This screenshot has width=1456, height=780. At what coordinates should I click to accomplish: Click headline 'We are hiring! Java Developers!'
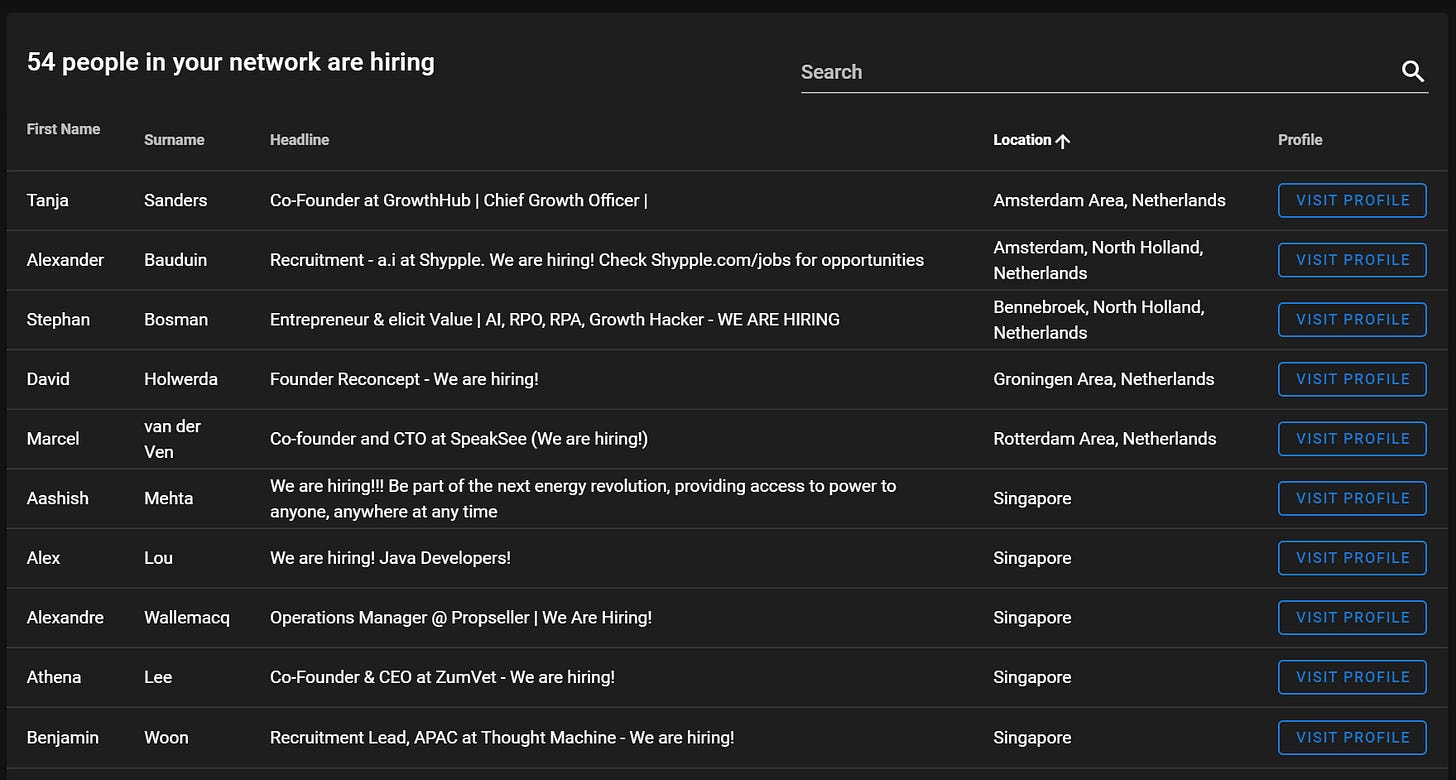pos(390,558)
